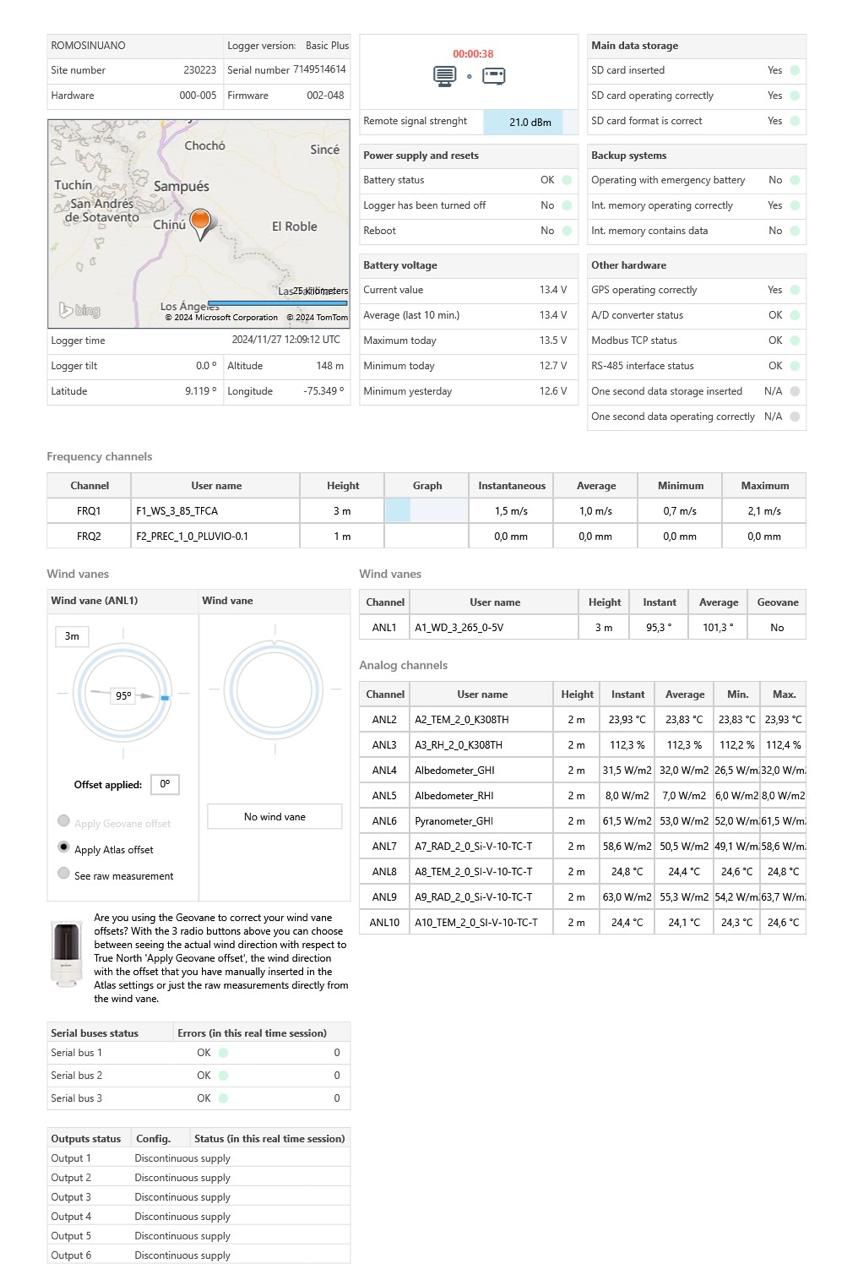Select Apply Geovane offset radio button
Screen dimensions: 853x1280
pos(64,822)
